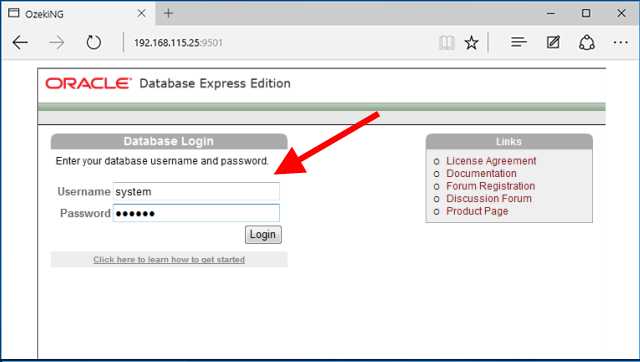
Task: Click the Password input field
Action: (196, 213)
